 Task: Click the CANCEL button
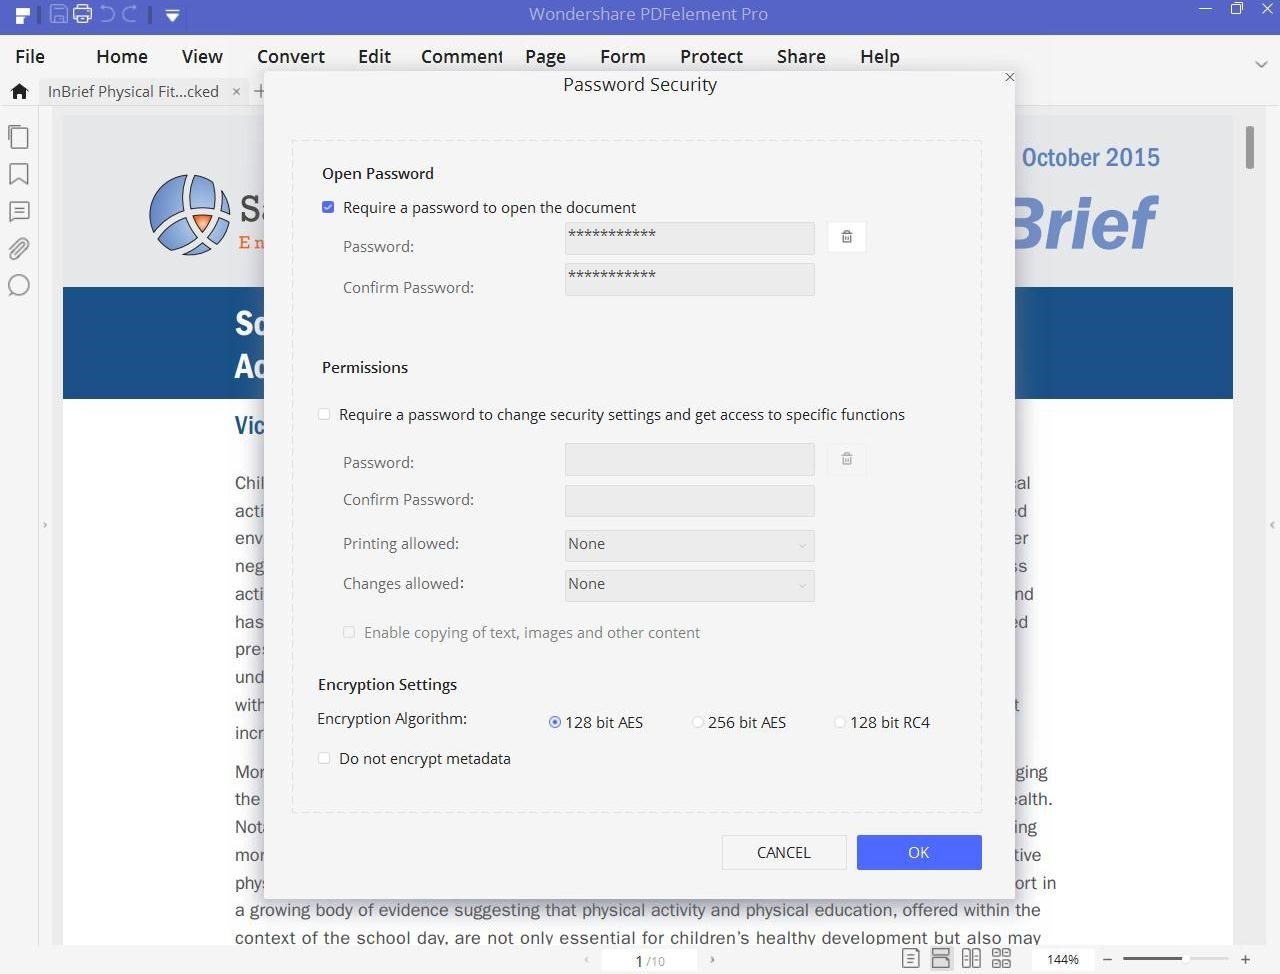tap(784, 852)
